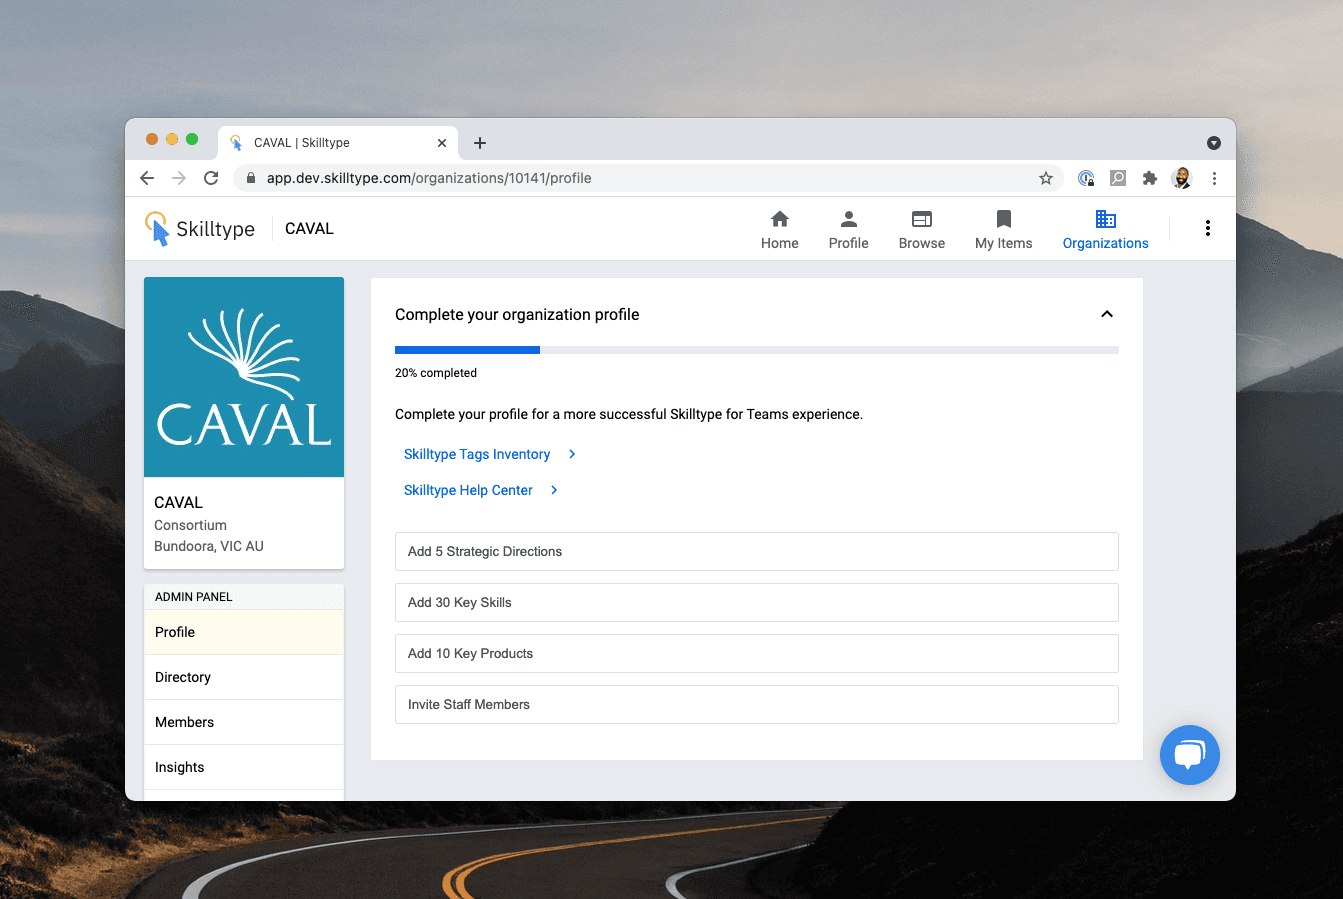Reload the page
The height and width of the screenshot is (899, 1343).
click(211, 178)
